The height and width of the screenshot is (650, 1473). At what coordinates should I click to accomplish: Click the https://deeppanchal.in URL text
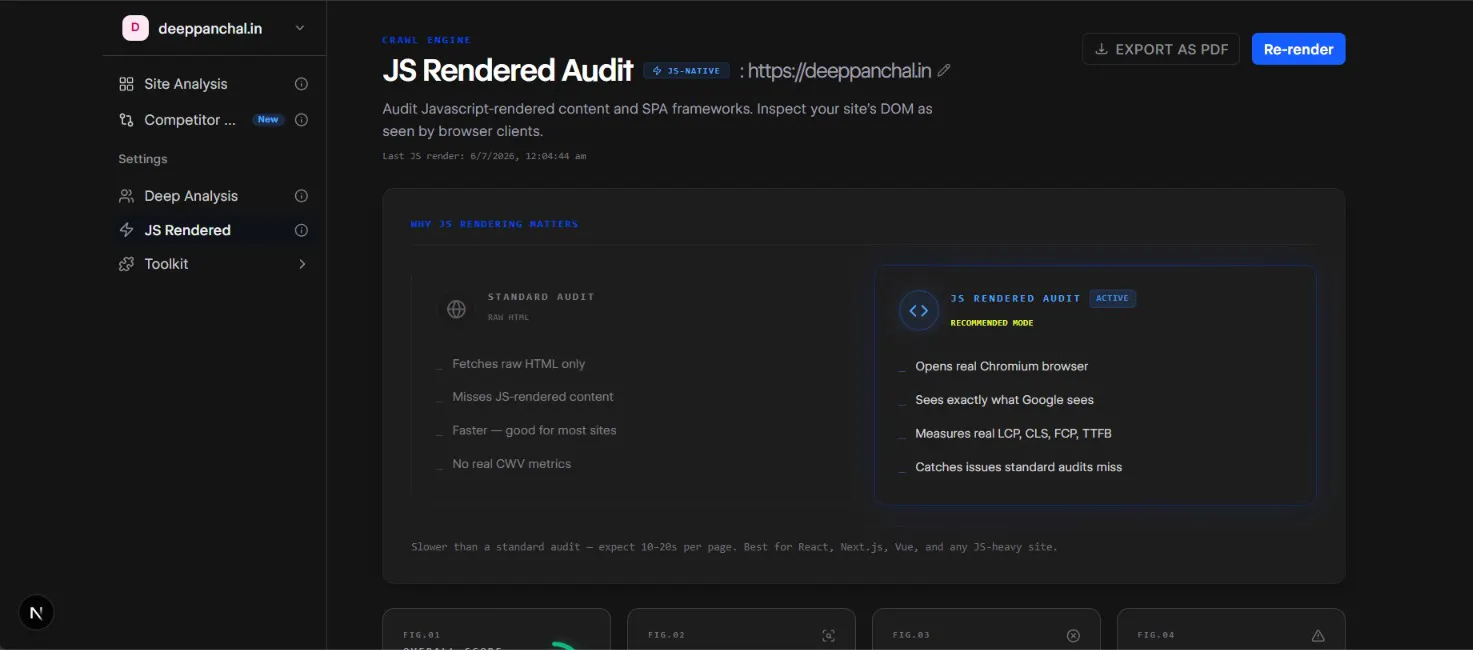840,71
